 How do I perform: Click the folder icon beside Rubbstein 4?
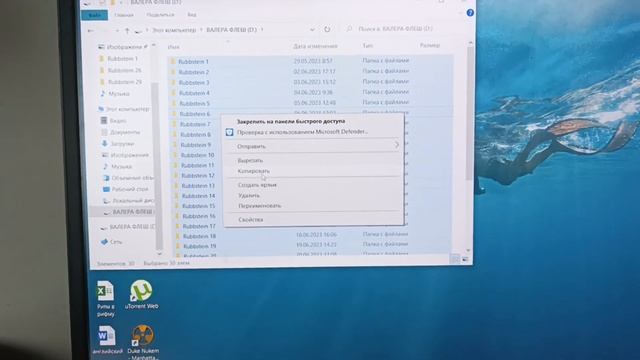[x=173, y=93]
